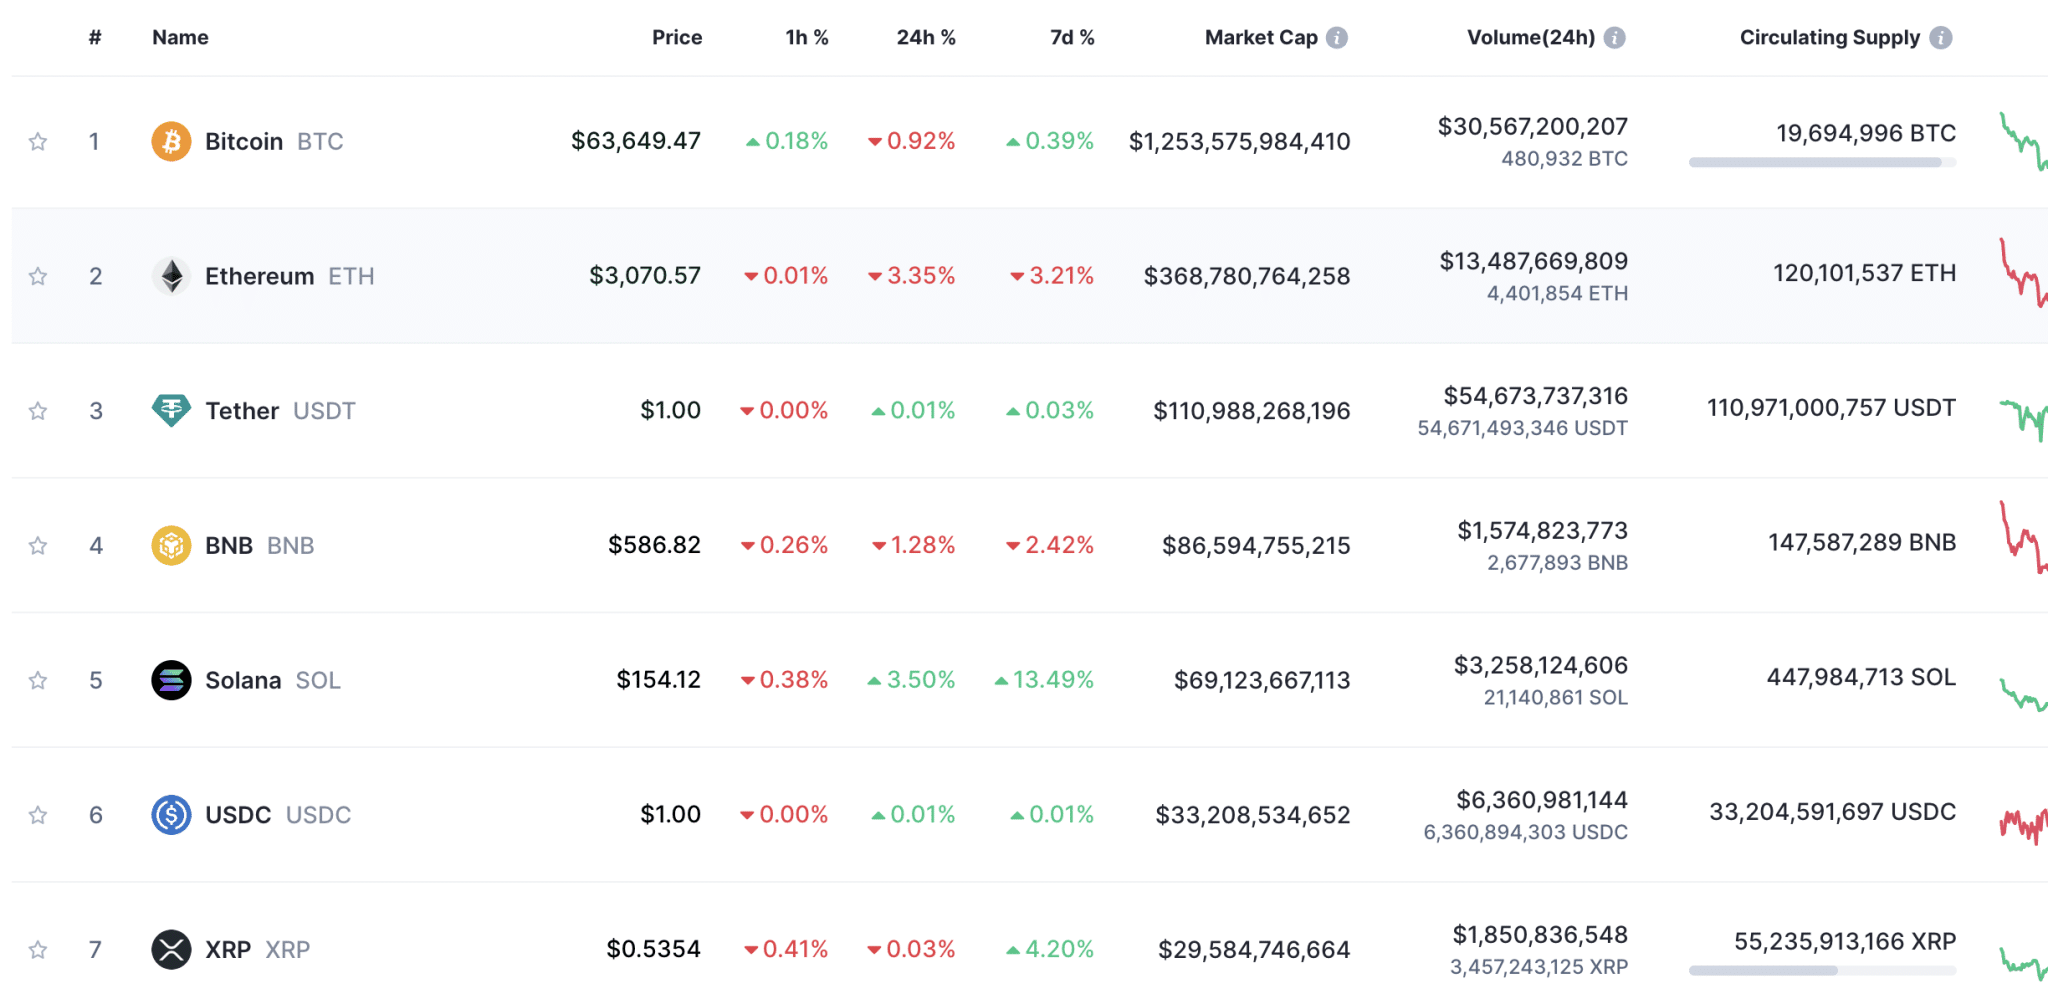Viewport: 2048px width, 1004px height.
Task: Click Solana 7d change 13.49%
Action: point(1044,680)
